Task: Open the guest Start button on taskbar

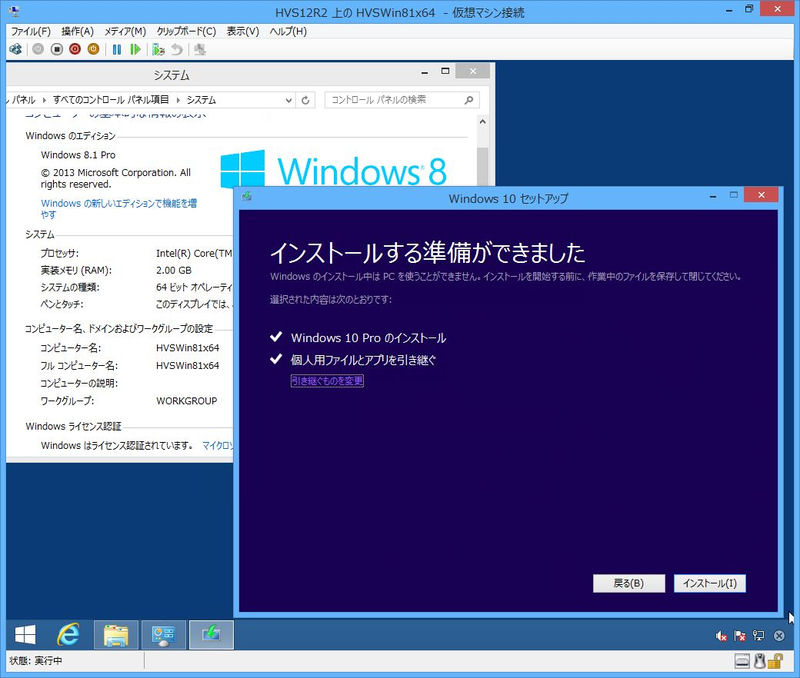Action: pyautogui.click(x=25, y=635)
